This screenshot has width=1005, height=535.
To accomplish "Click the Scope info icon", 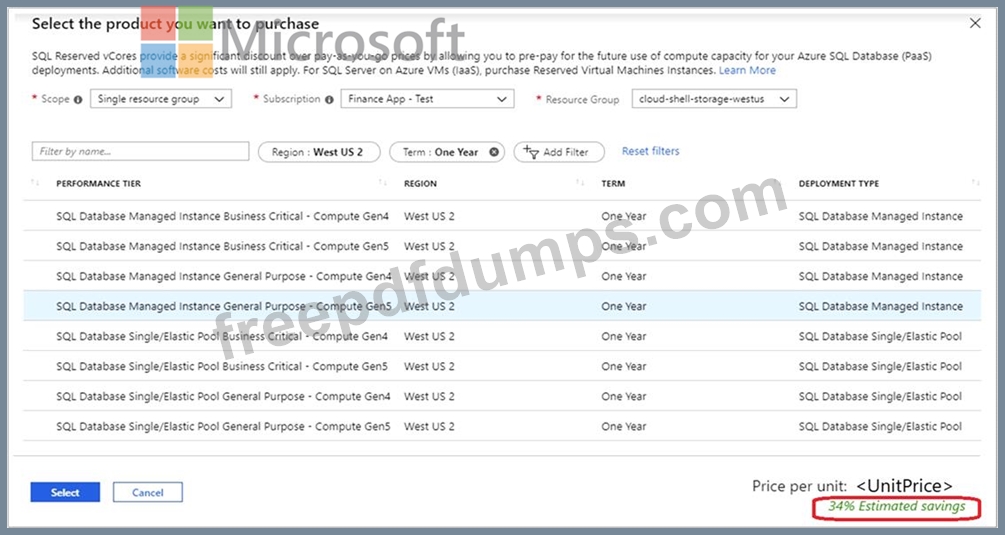I will pyautogui.click(x=79, y=100).
